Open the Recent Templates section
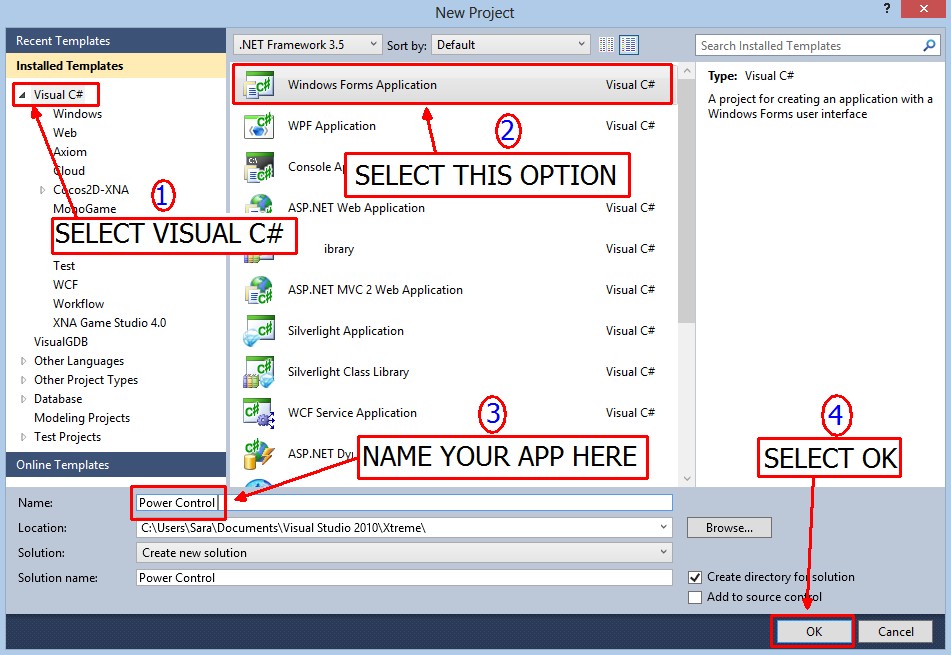This screenshot has height=655, width=951. pyautogui.click(x=116, y=41)
